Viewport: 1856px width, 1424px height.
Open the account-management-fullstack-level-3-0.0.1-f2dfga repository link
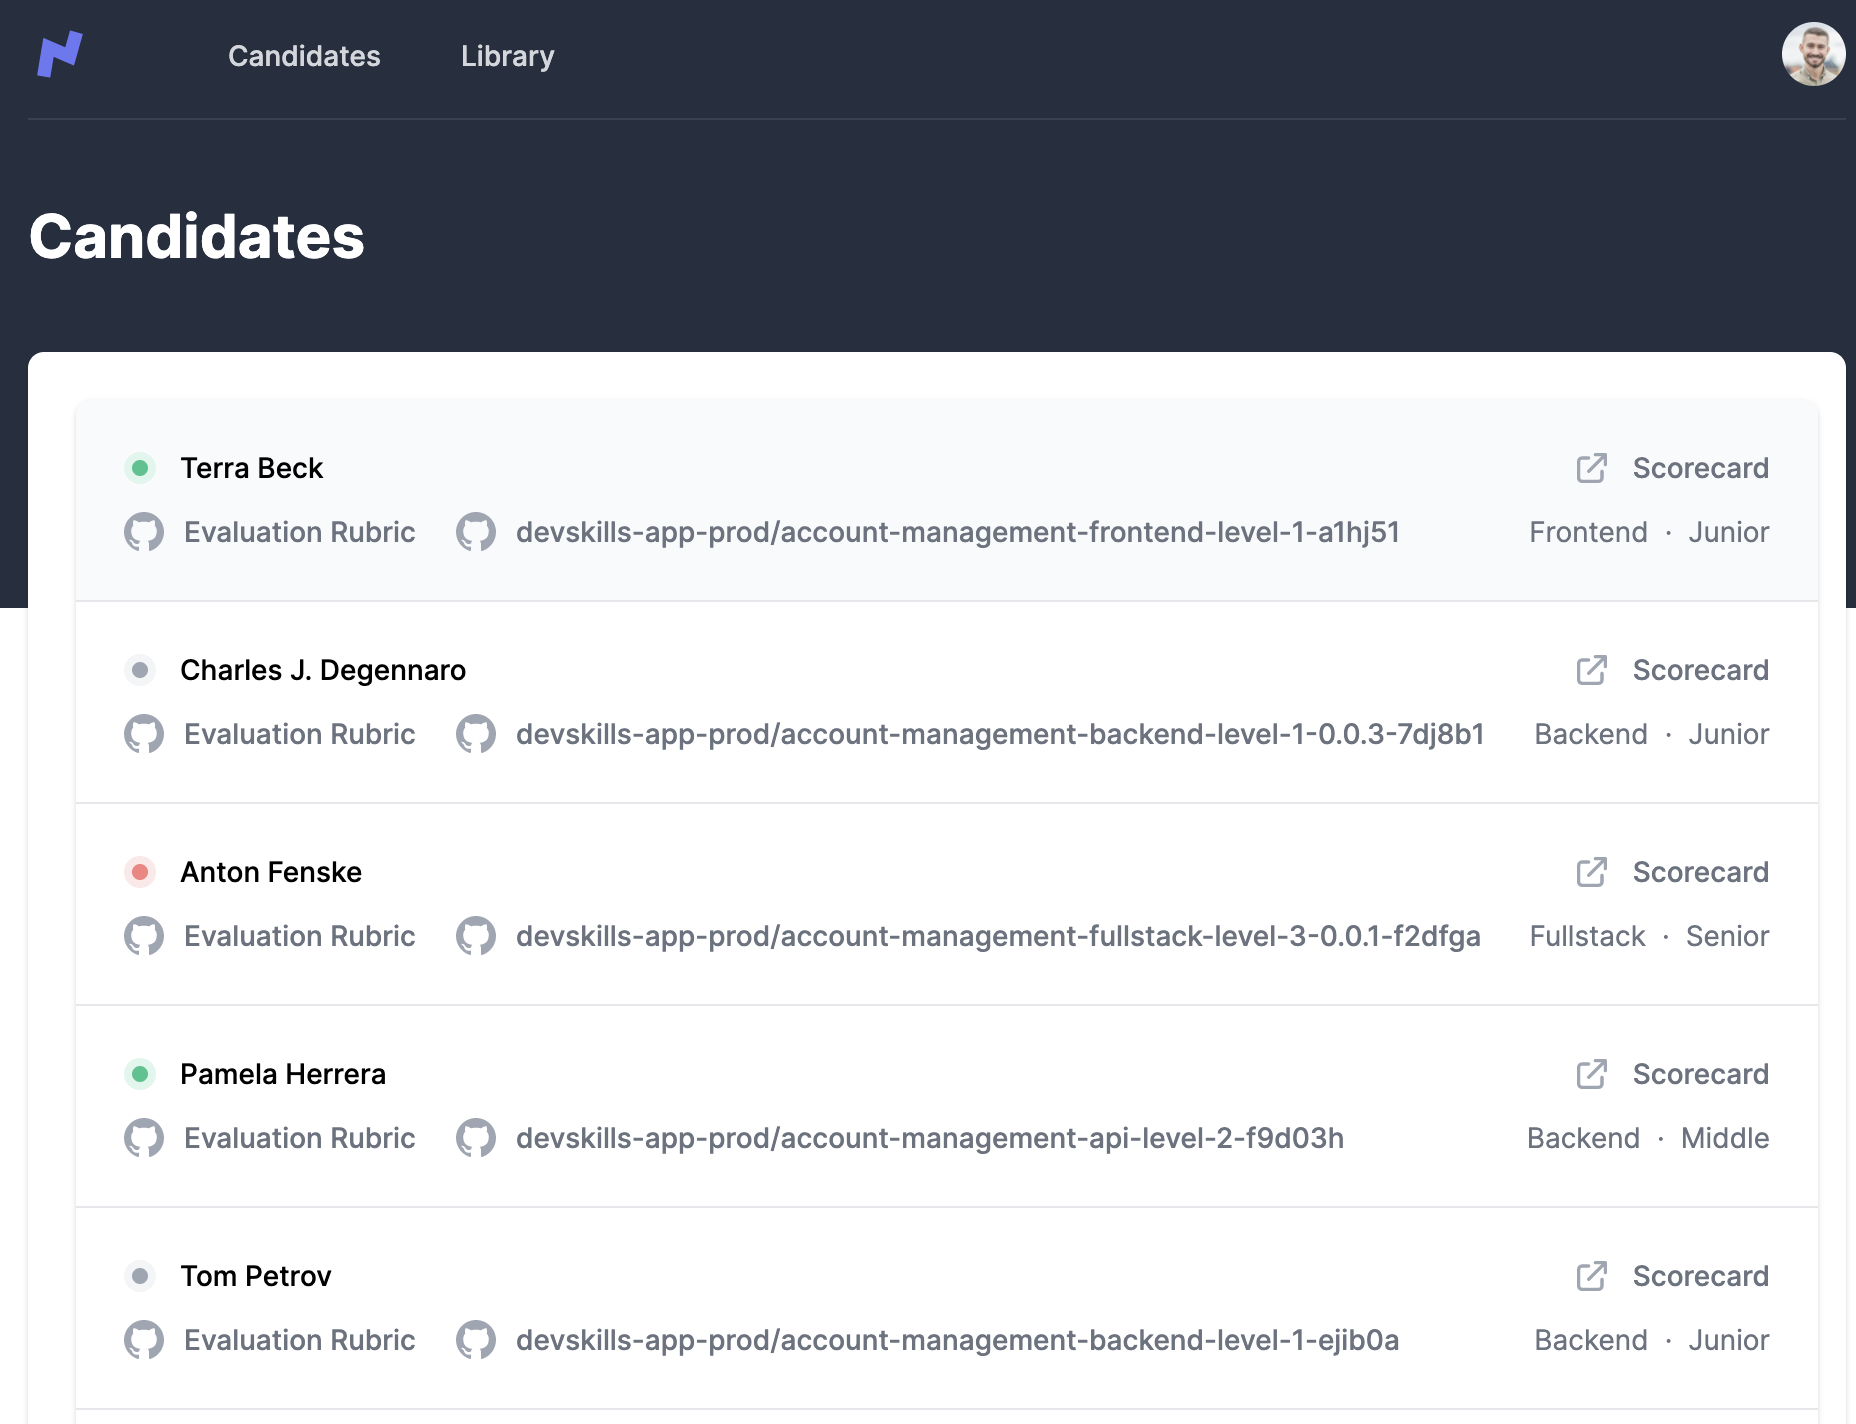tap(998, 936)
